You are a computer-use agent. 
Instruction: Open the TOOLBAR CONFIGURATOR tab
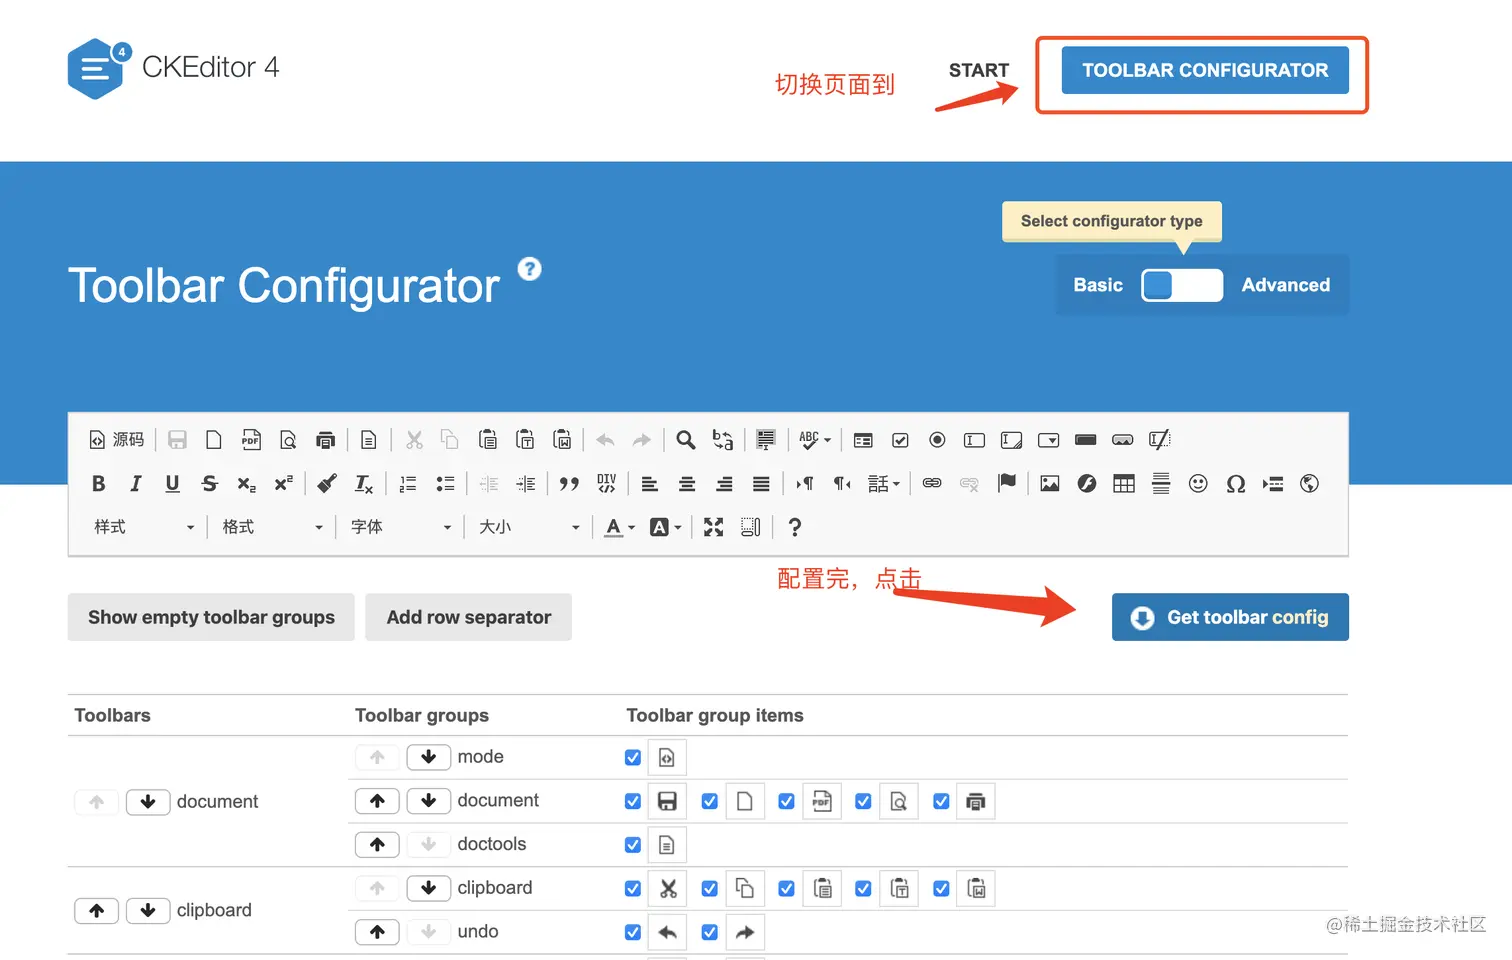(1205, 70)
